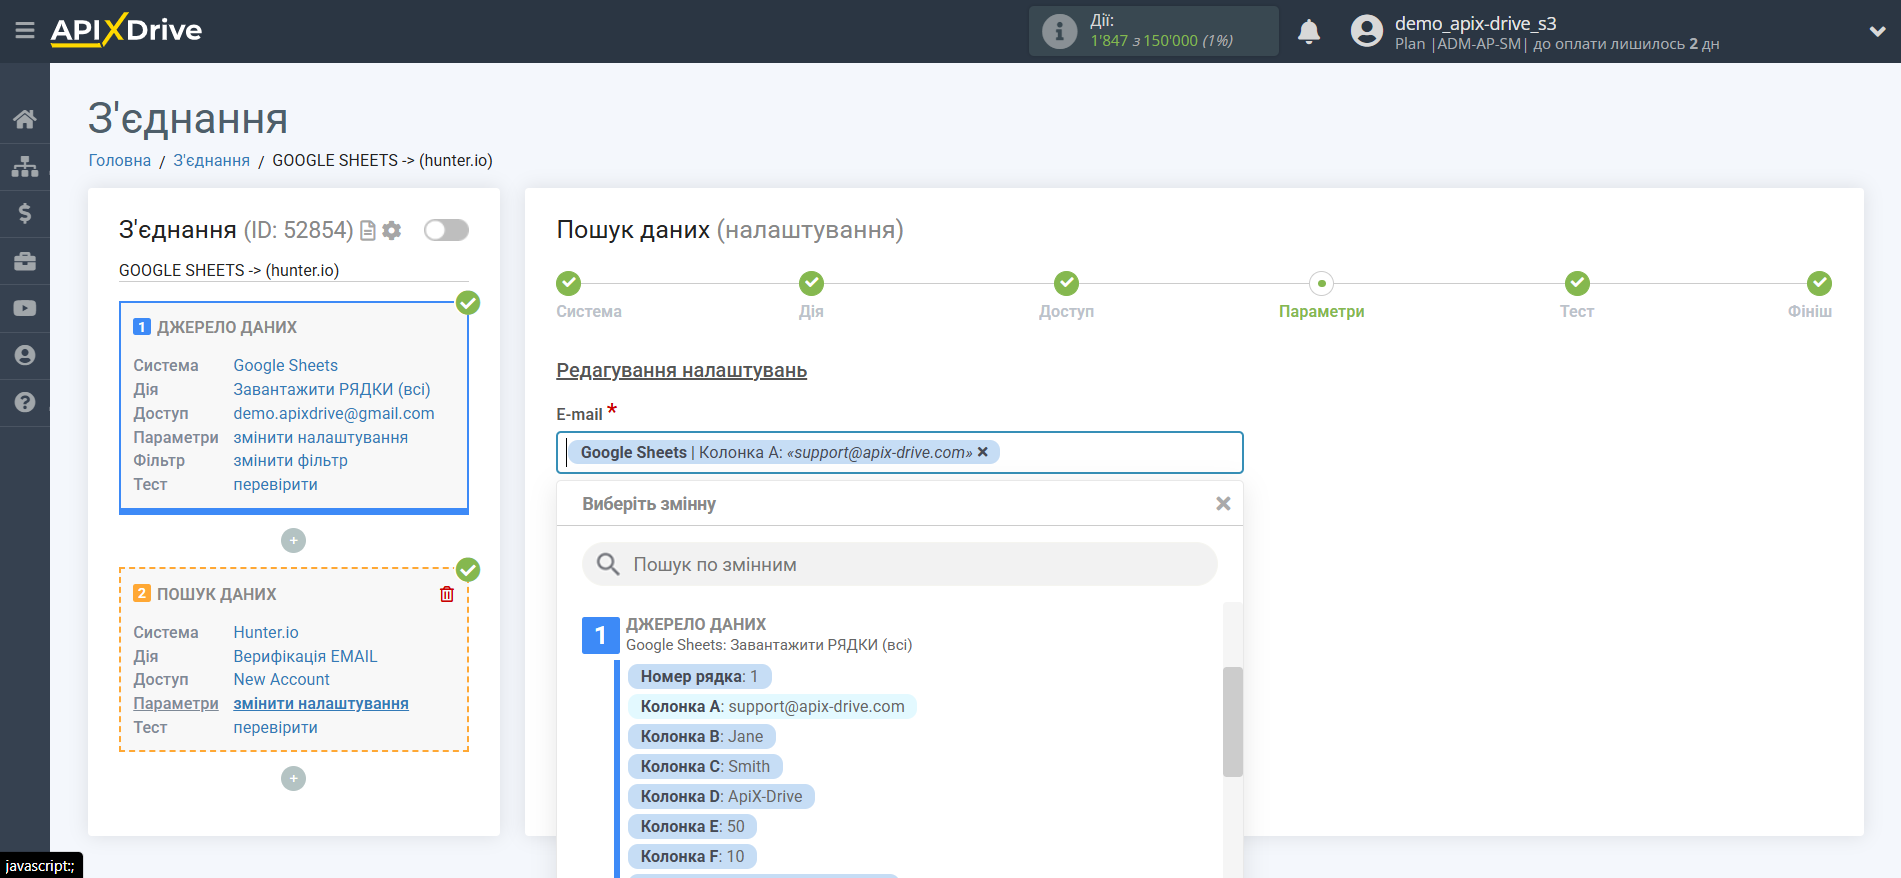Open Завантажити РЯДКИ (всі) action link
Viewport: 1901px width, 878px height.
(x=332, y=389)
